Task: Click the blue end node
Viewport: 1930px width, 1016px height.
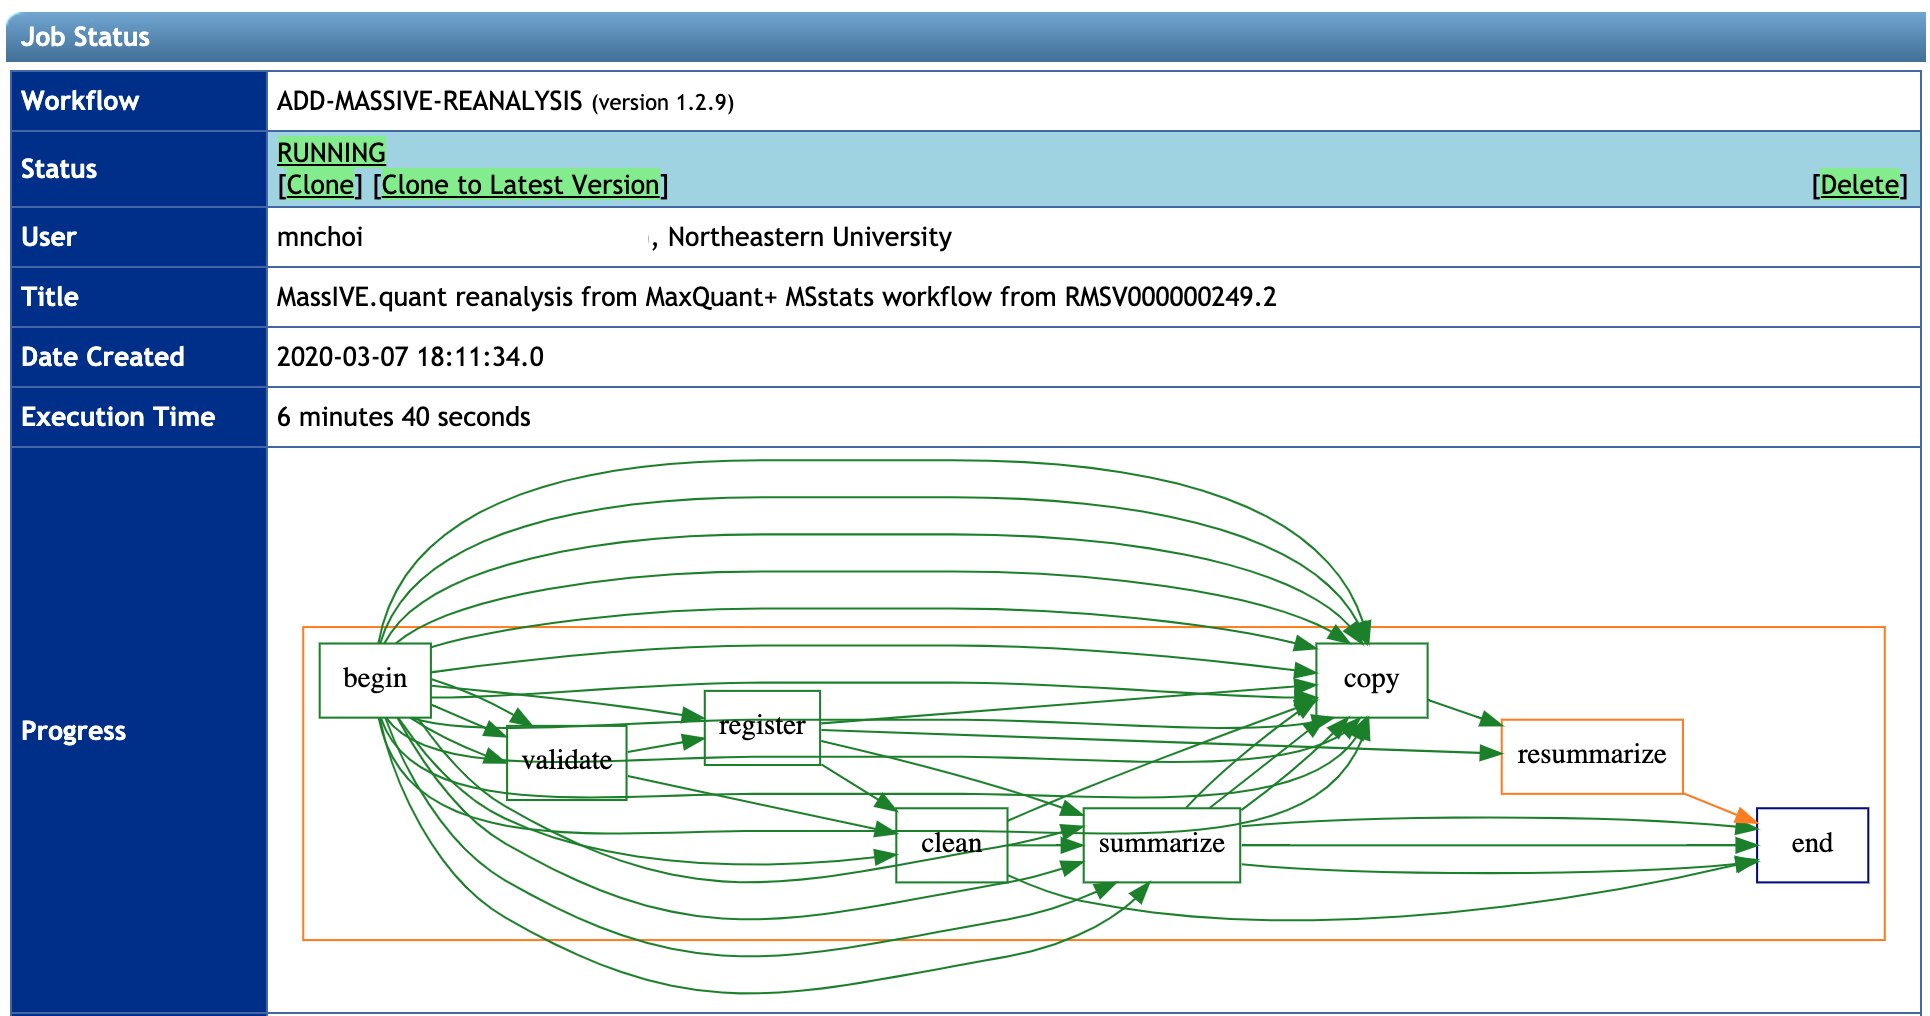Action: [1811, 845]
